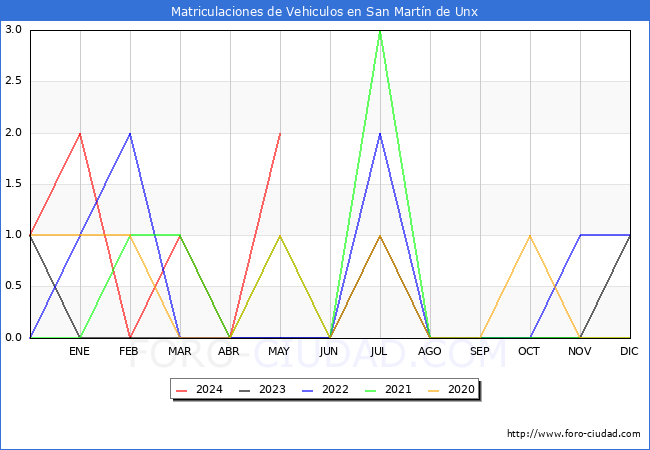Click the red 2024 peak at ENE
This screenshot has height=450, width=650.
(x=80, y=133)
